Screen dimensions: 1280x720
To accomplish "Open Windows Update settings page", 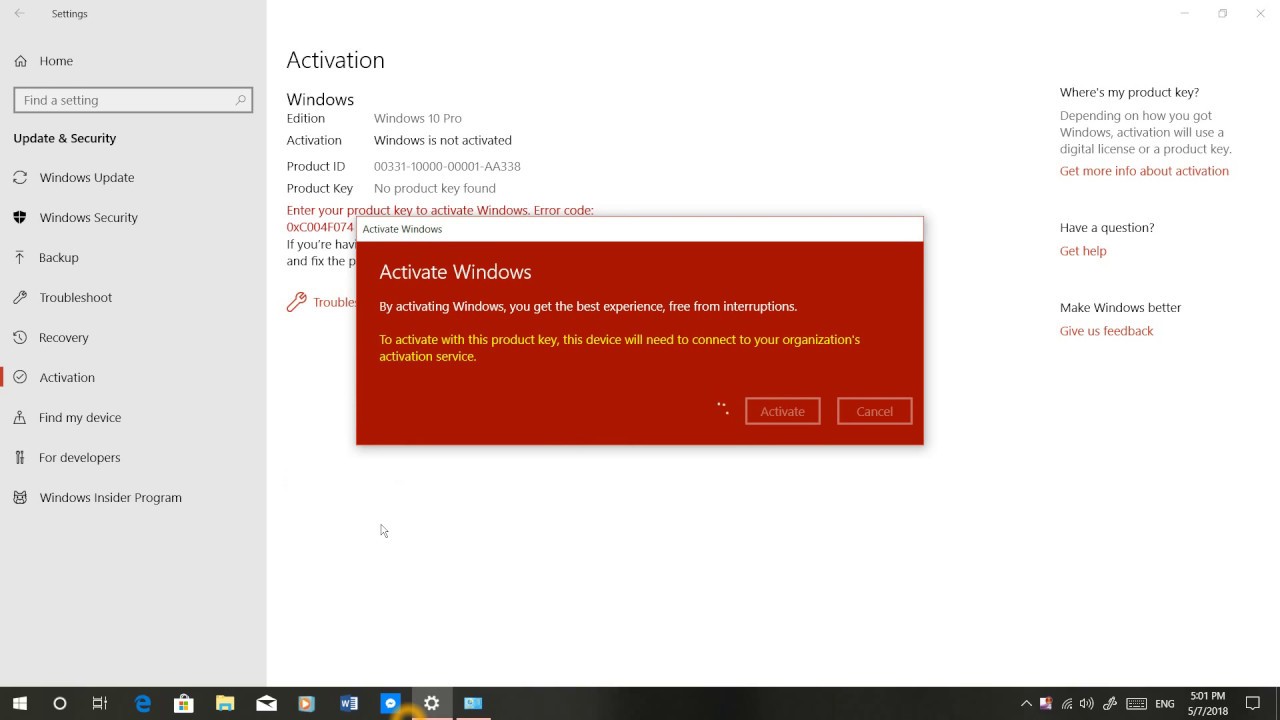I will (87, 178).
